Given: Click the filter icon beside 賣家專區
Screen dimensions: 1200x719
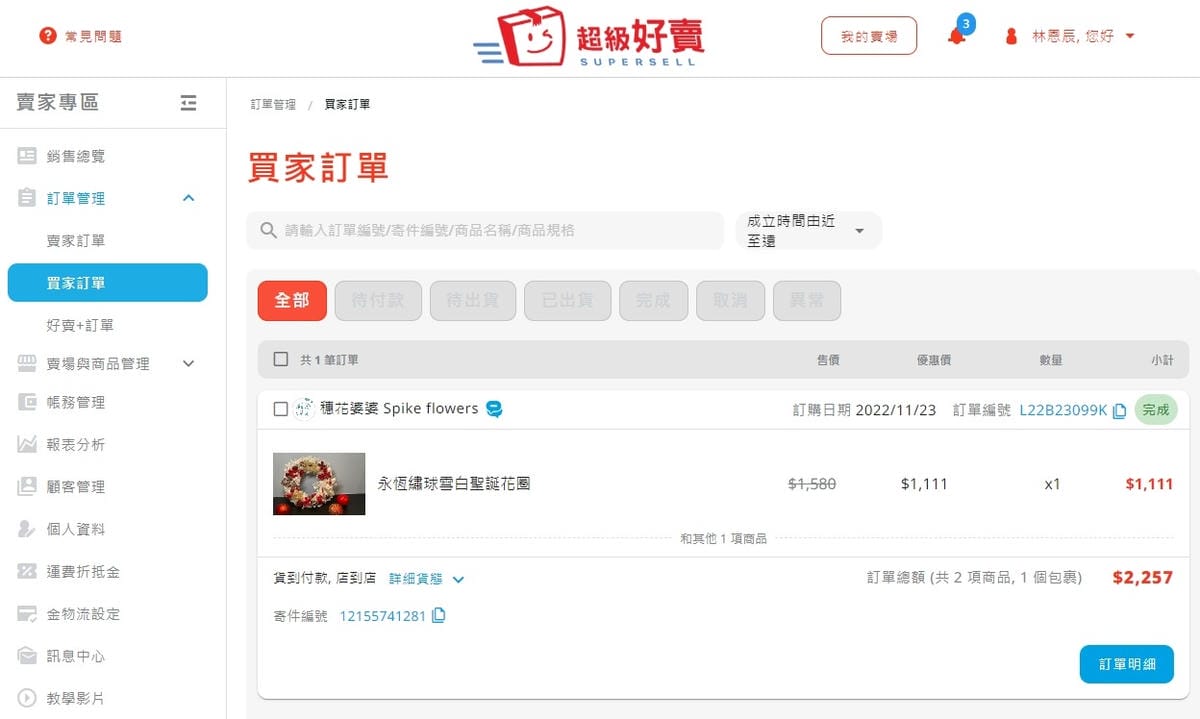Looking at the screenshot, I should [x=188, y=102].
